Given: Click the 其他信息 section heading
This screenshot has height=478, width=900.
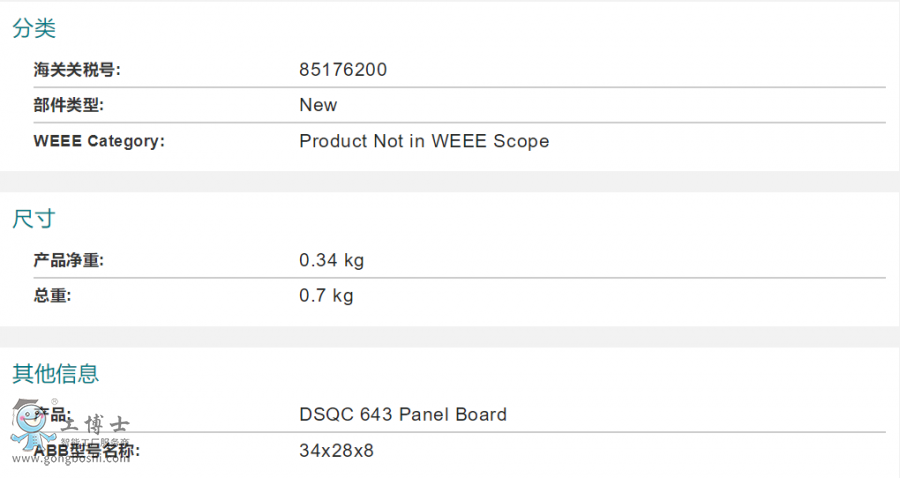Looking at the screenshot, I should (56, 374).
